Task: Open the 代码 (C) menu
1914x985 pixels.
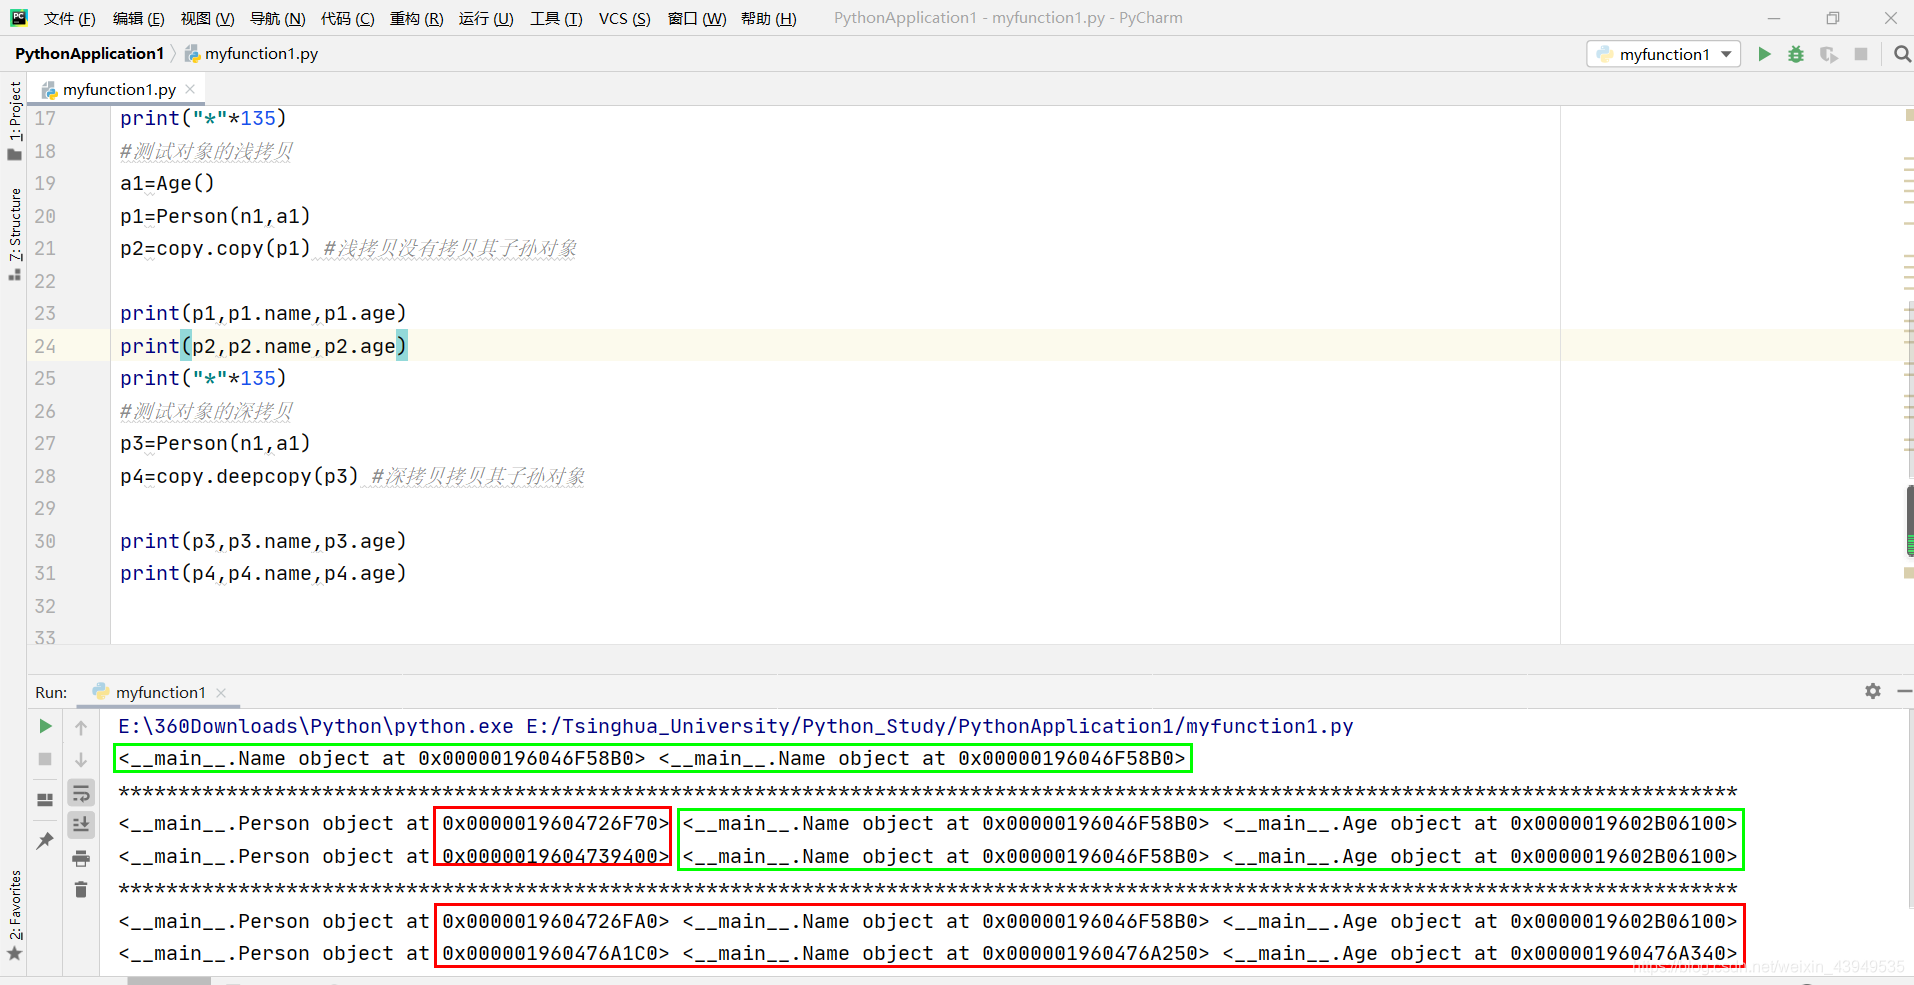Action: 347,18
